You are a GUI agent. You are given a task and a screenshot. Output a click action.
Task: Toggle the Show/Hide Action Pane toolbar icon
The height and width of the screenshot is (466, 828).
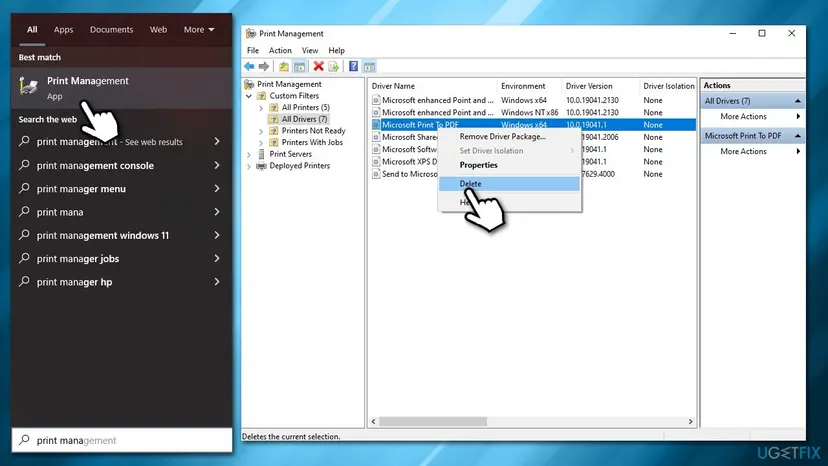(369, 67)
